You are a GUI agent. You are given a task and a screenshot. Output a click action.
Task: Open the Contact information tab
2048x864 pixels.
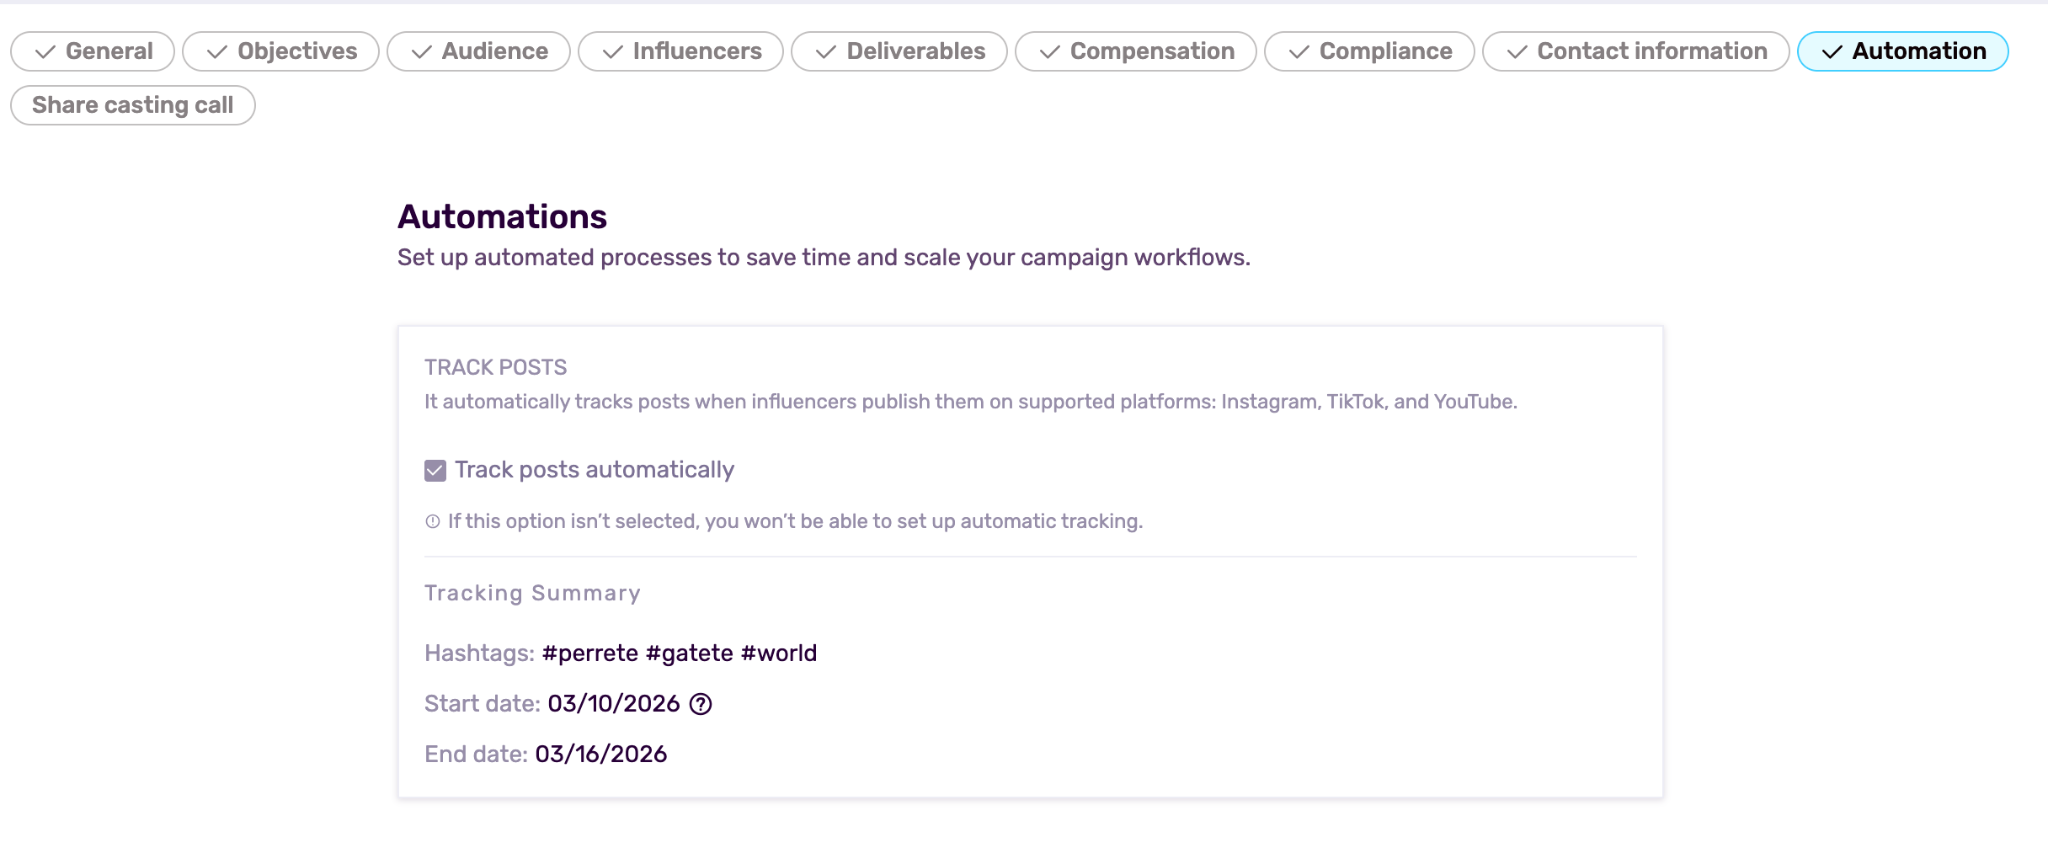pos(1636,51)
